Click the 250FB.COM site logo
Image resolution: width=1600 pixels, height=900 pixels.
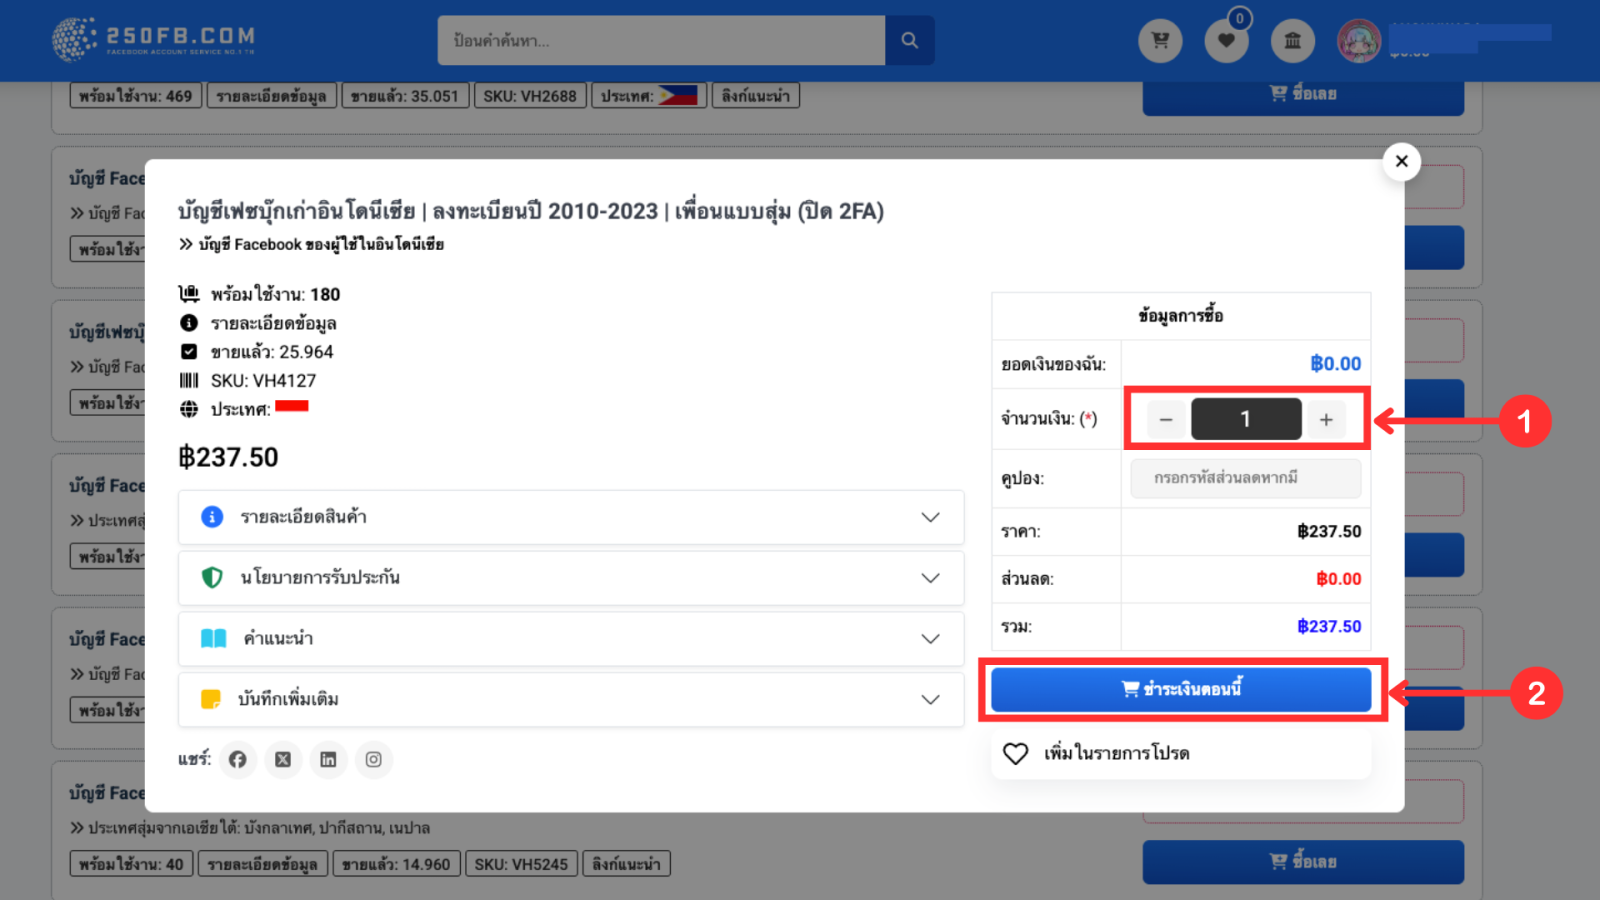tap(154, 40)
